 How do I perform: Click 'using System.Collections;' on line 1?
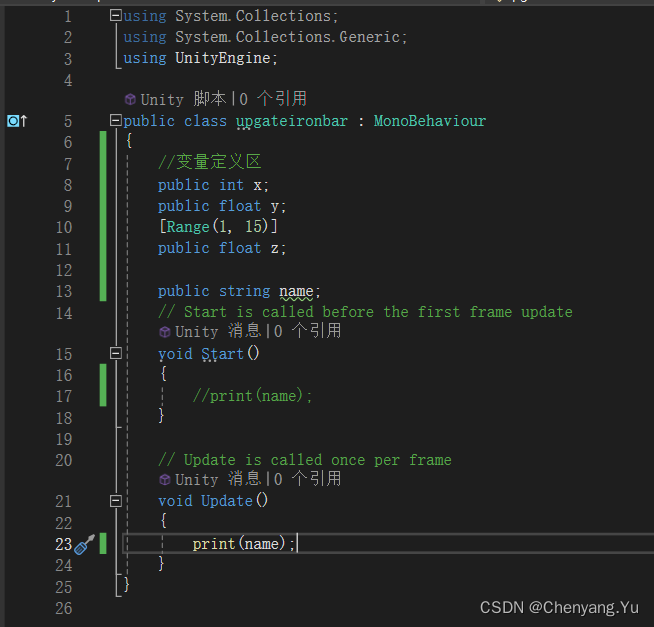point(231,16)
